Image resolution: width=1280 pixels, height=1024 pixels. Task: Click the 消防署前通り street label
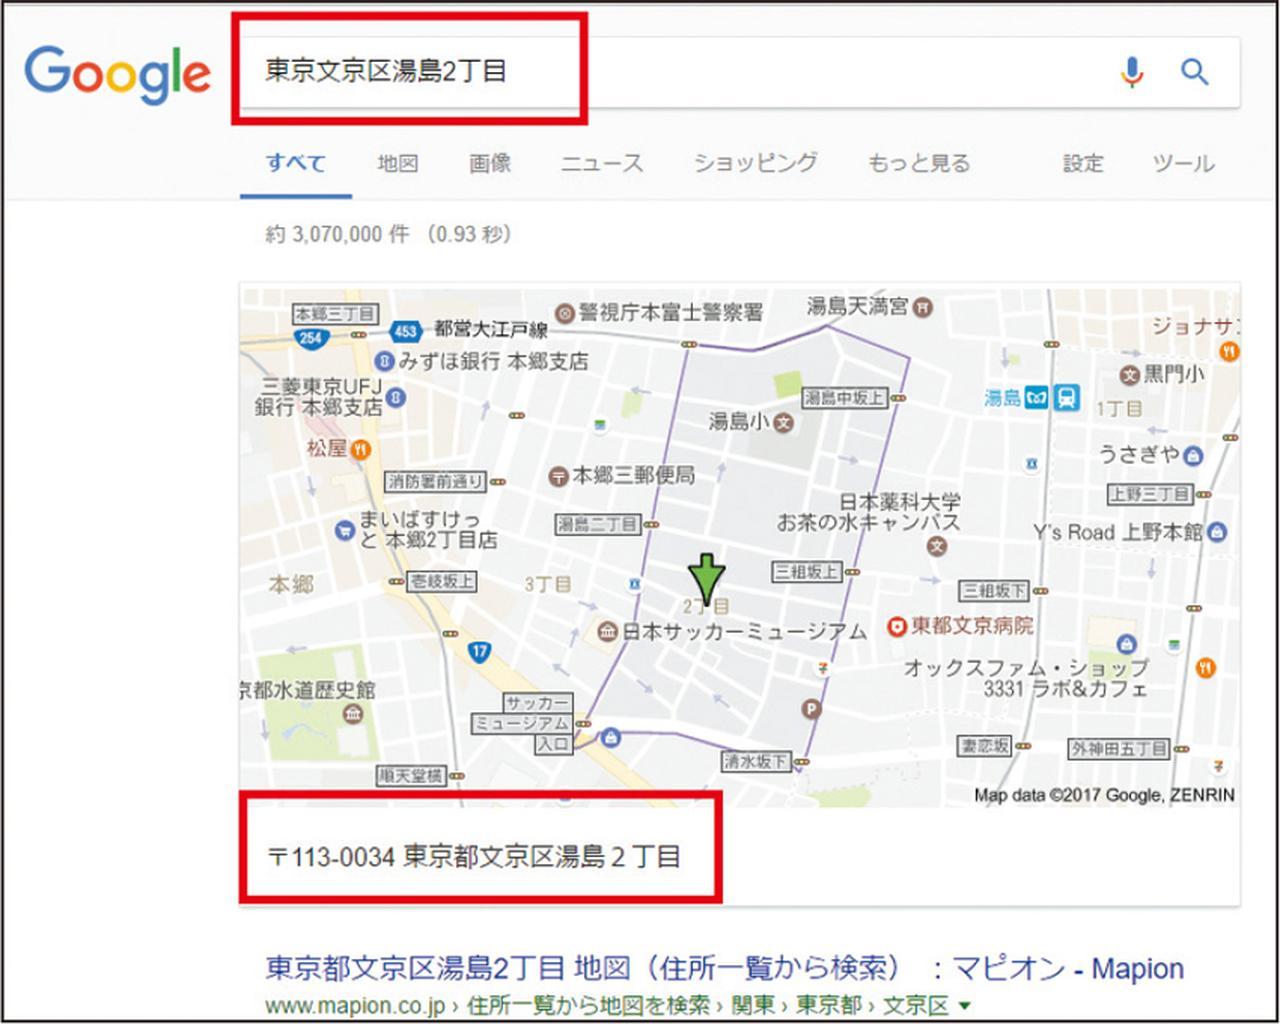pos(435,482)
